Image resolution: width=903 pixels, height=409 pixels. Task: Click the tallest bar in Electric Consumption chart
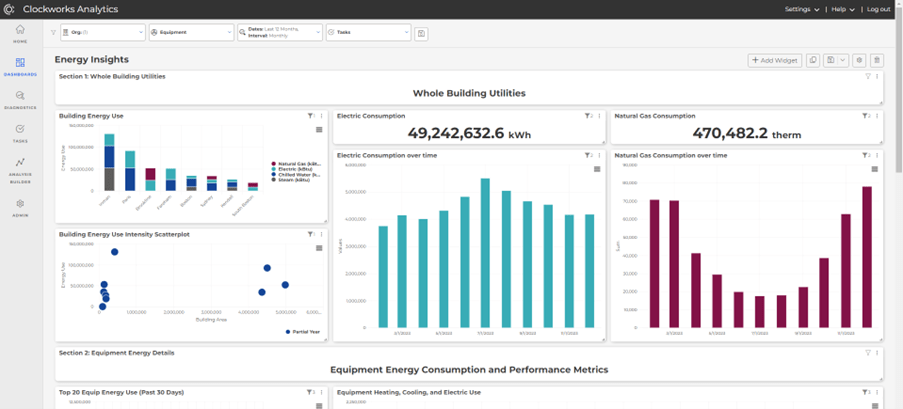(485, 253)
